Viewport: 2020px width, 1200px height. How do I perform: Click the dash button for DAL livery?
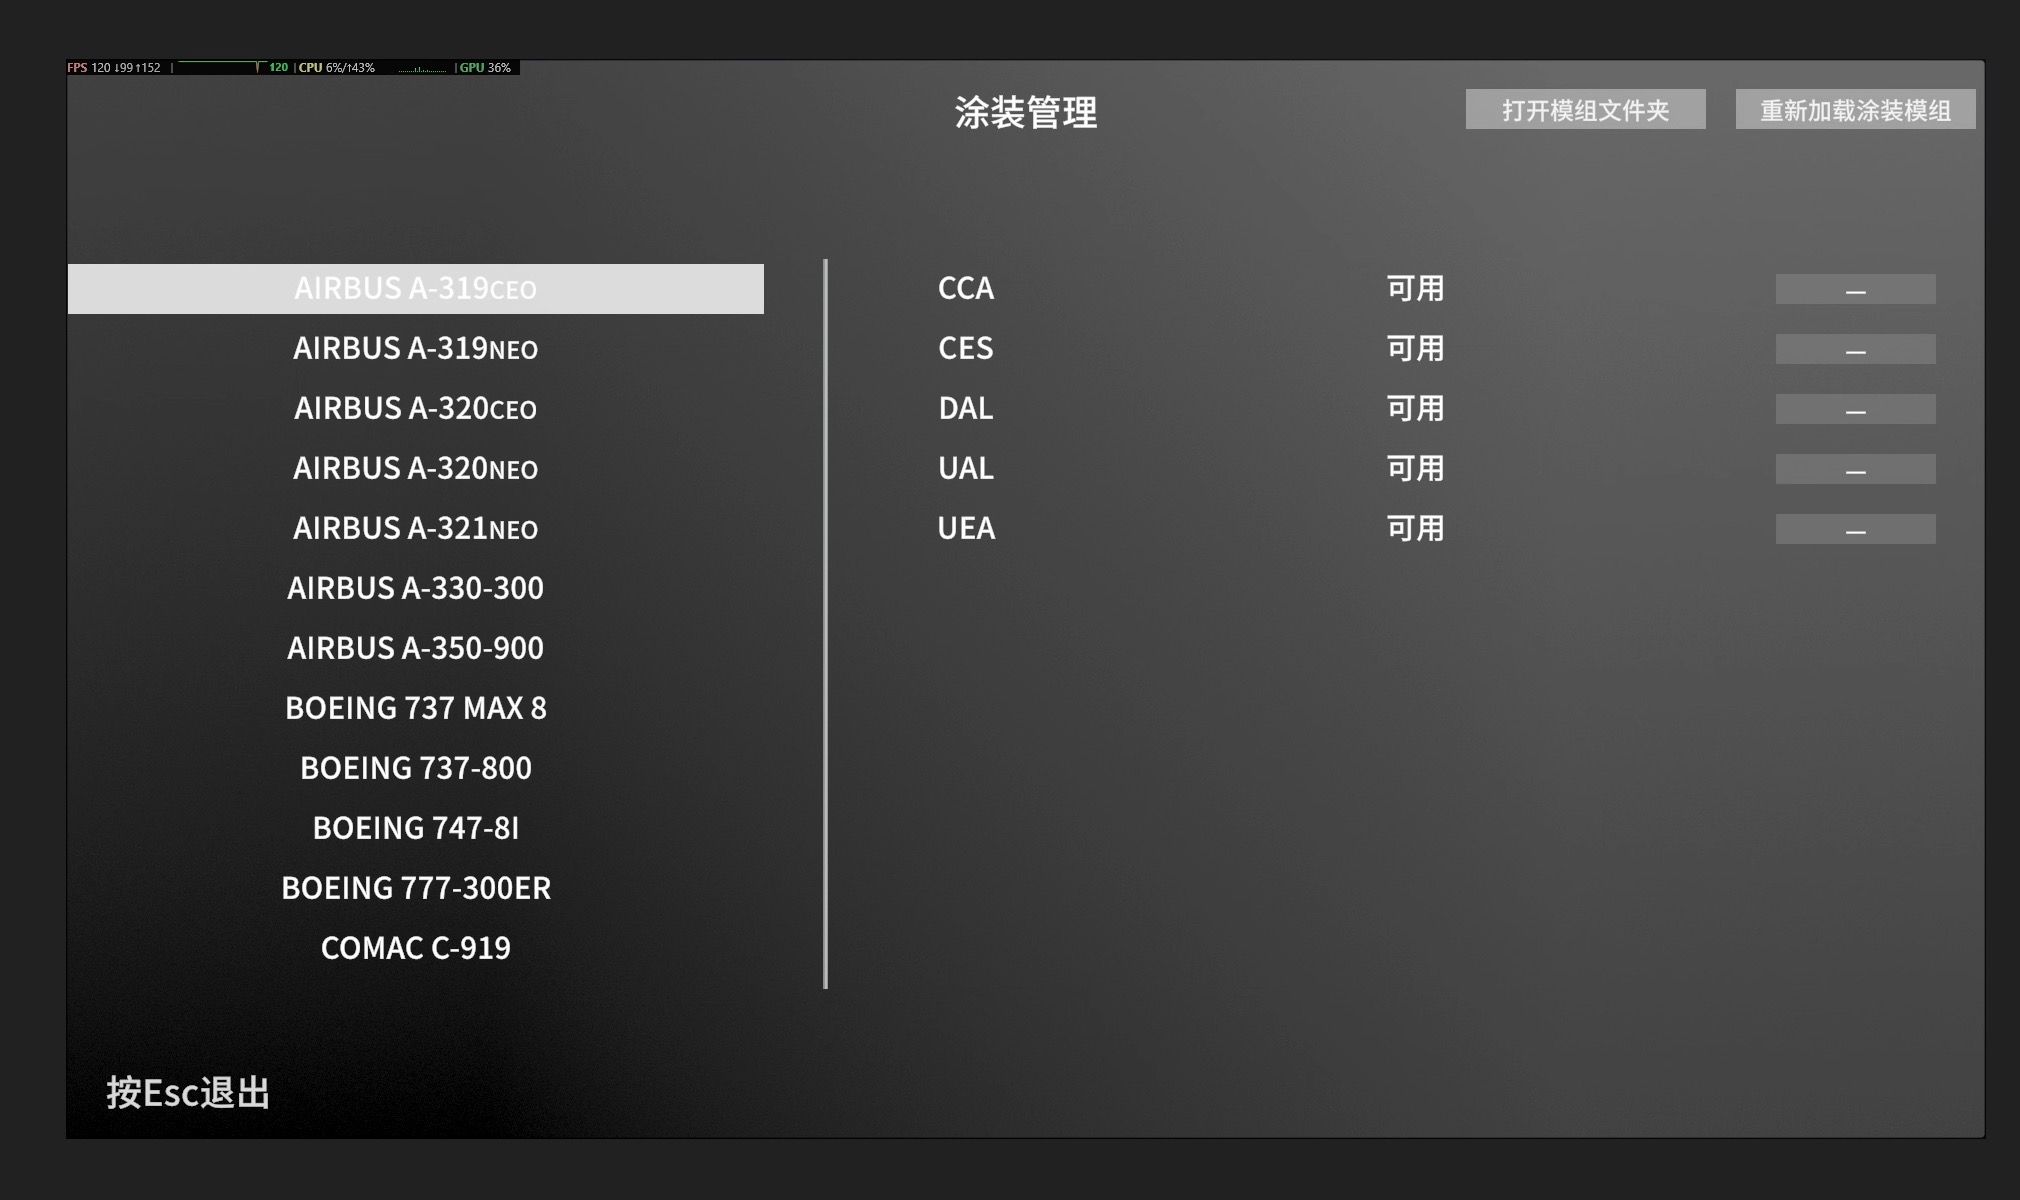pyautogui.click(x=1855, y=409)
